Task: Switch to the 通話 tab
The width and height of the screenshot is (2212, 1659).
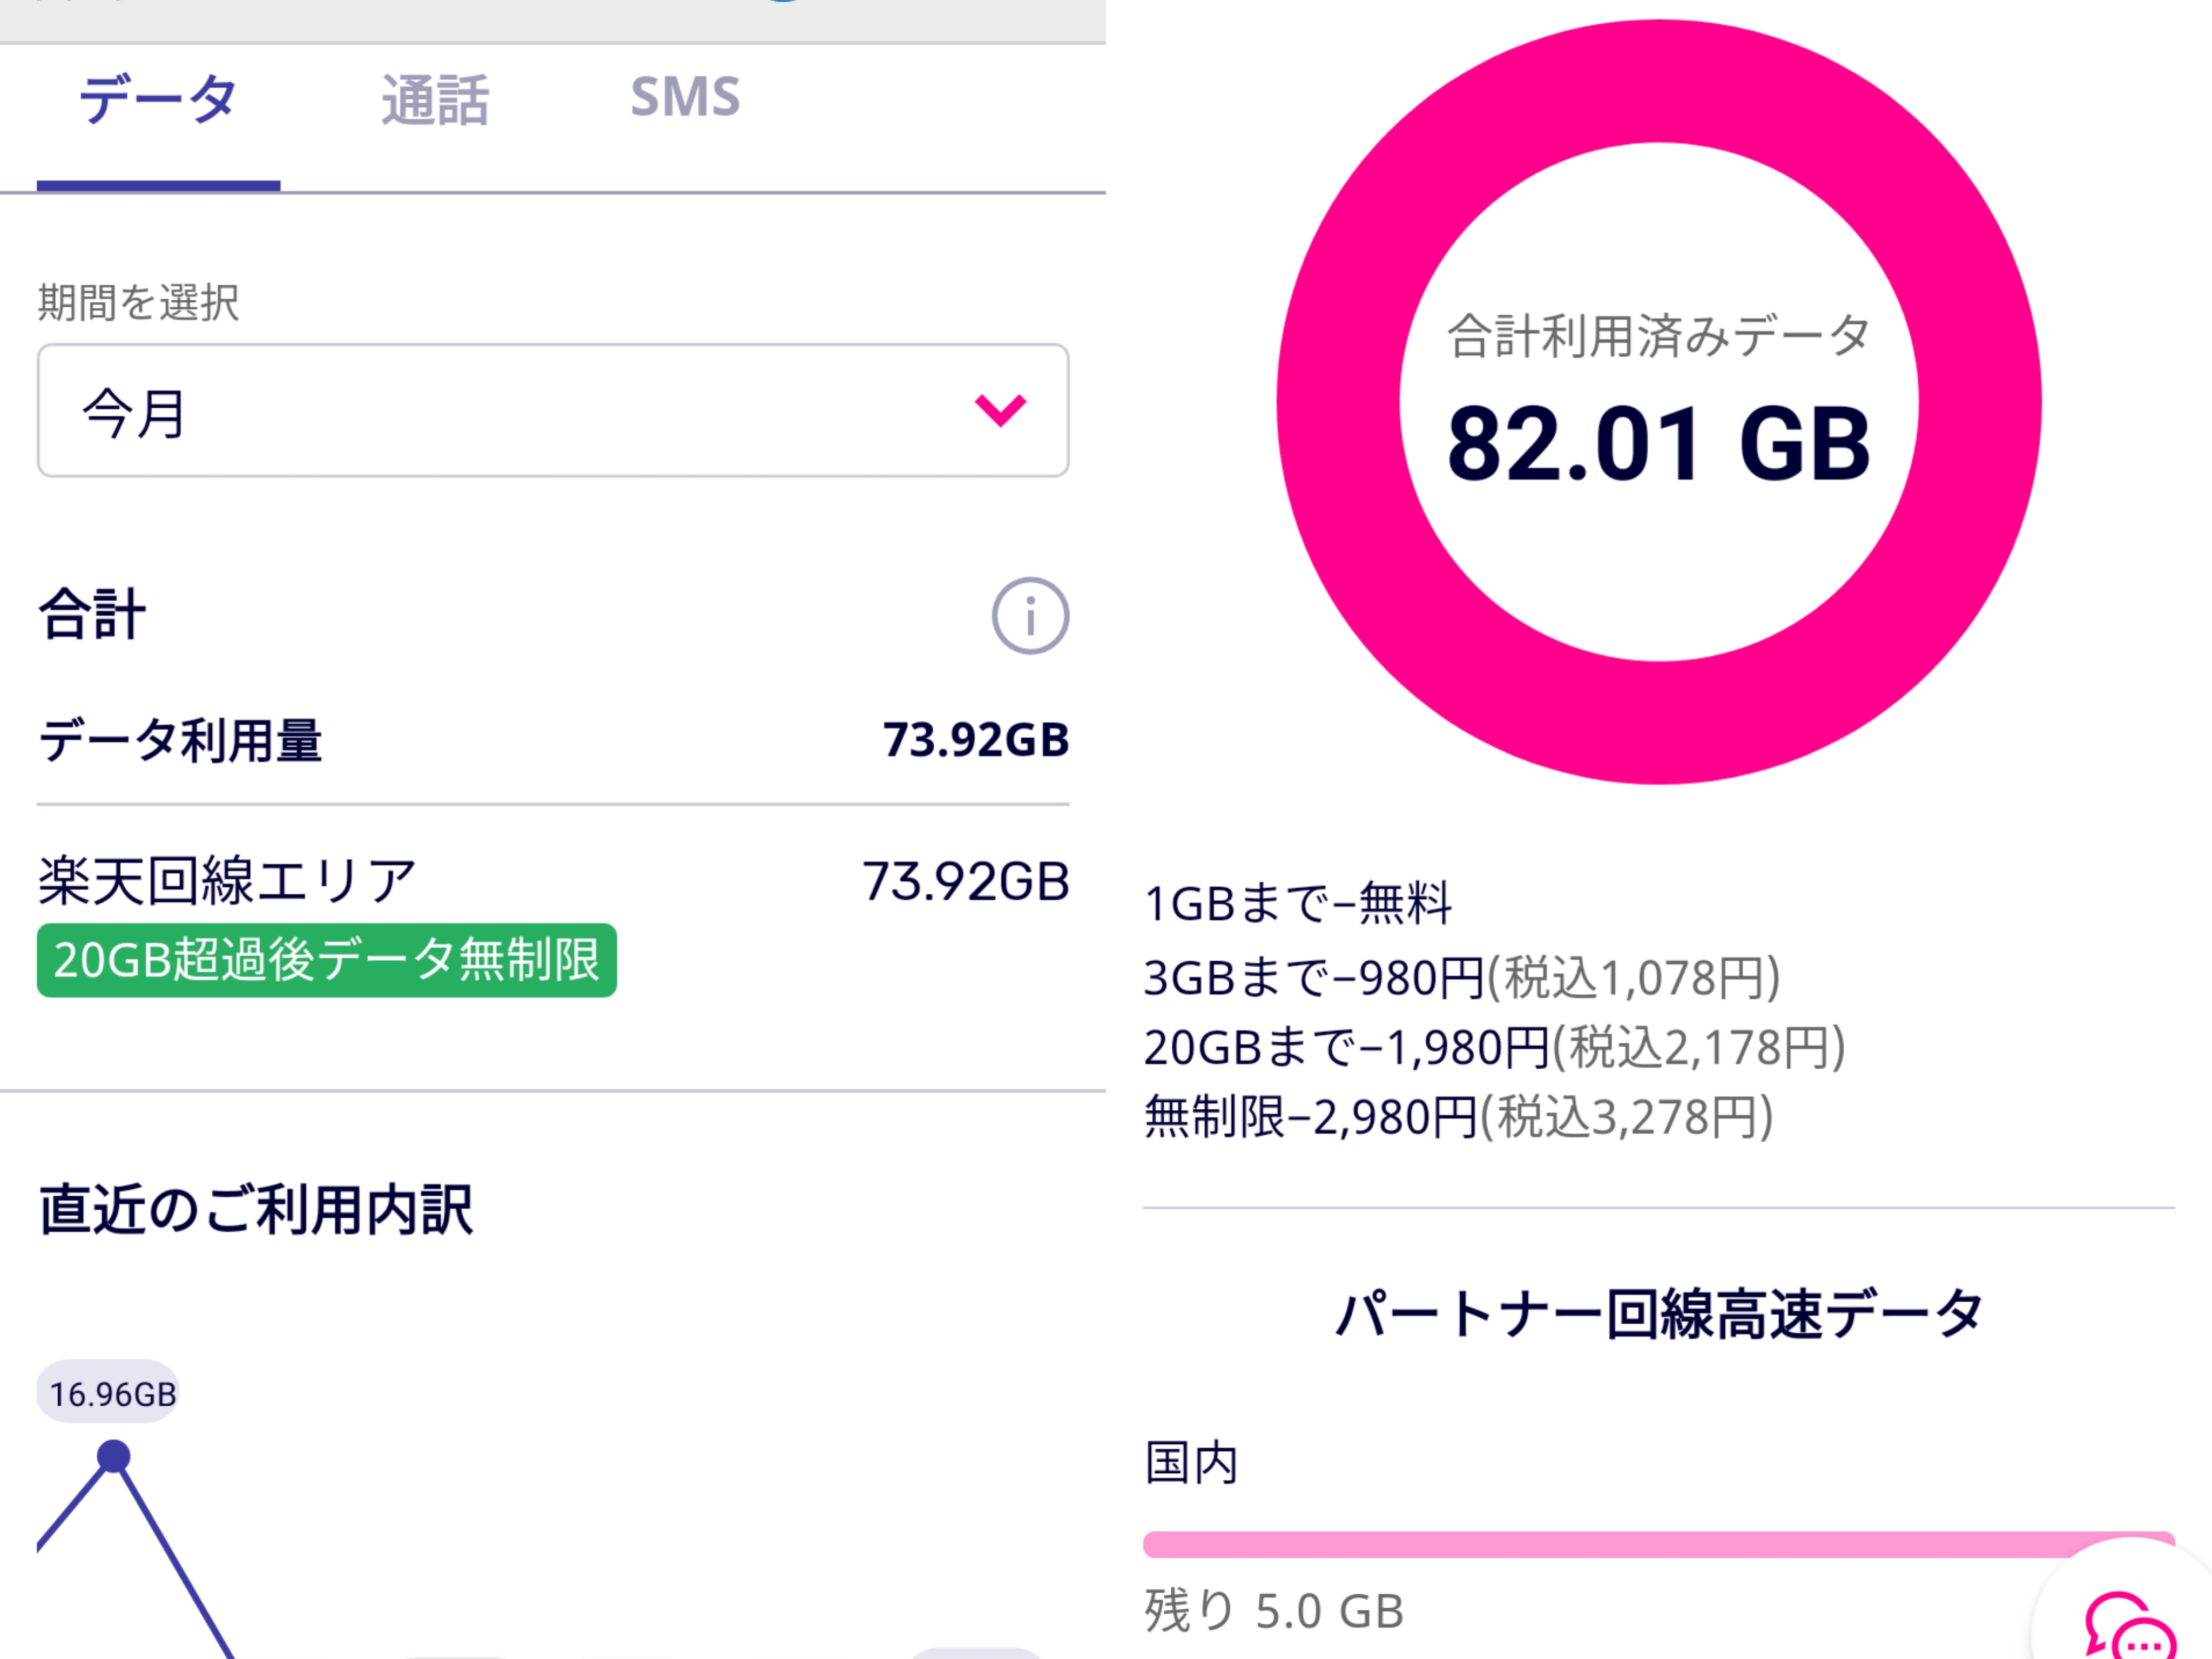Action: point(435,100)
